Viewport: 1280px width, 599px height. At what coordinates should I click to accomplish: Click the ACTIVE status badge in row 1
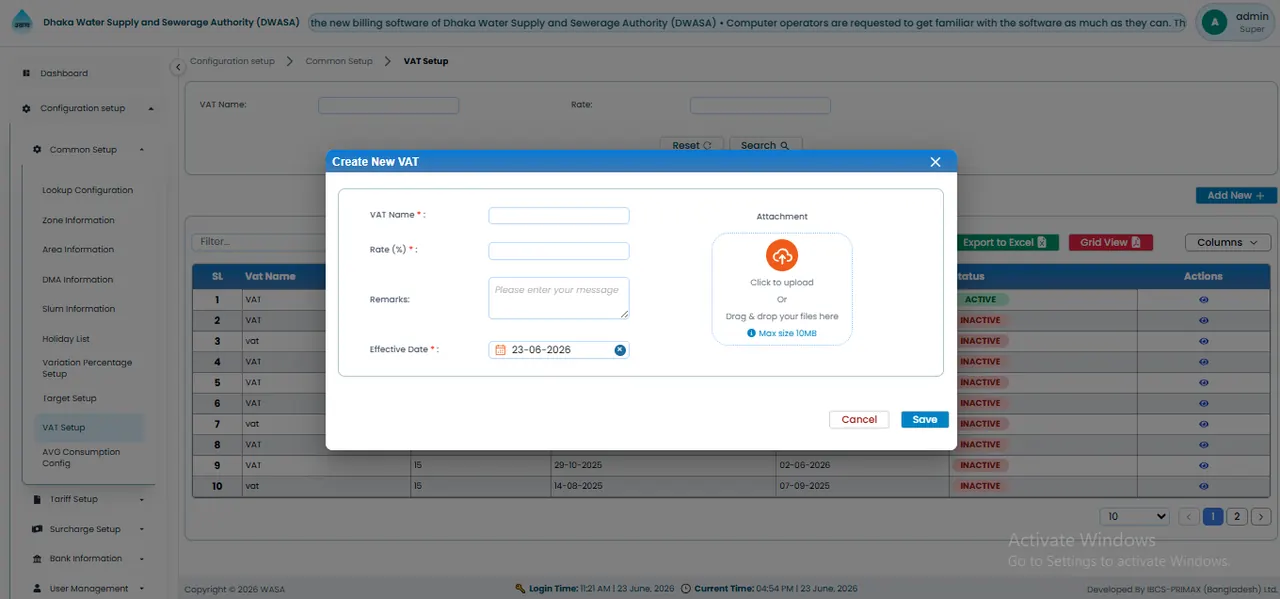tap(980, 300)
